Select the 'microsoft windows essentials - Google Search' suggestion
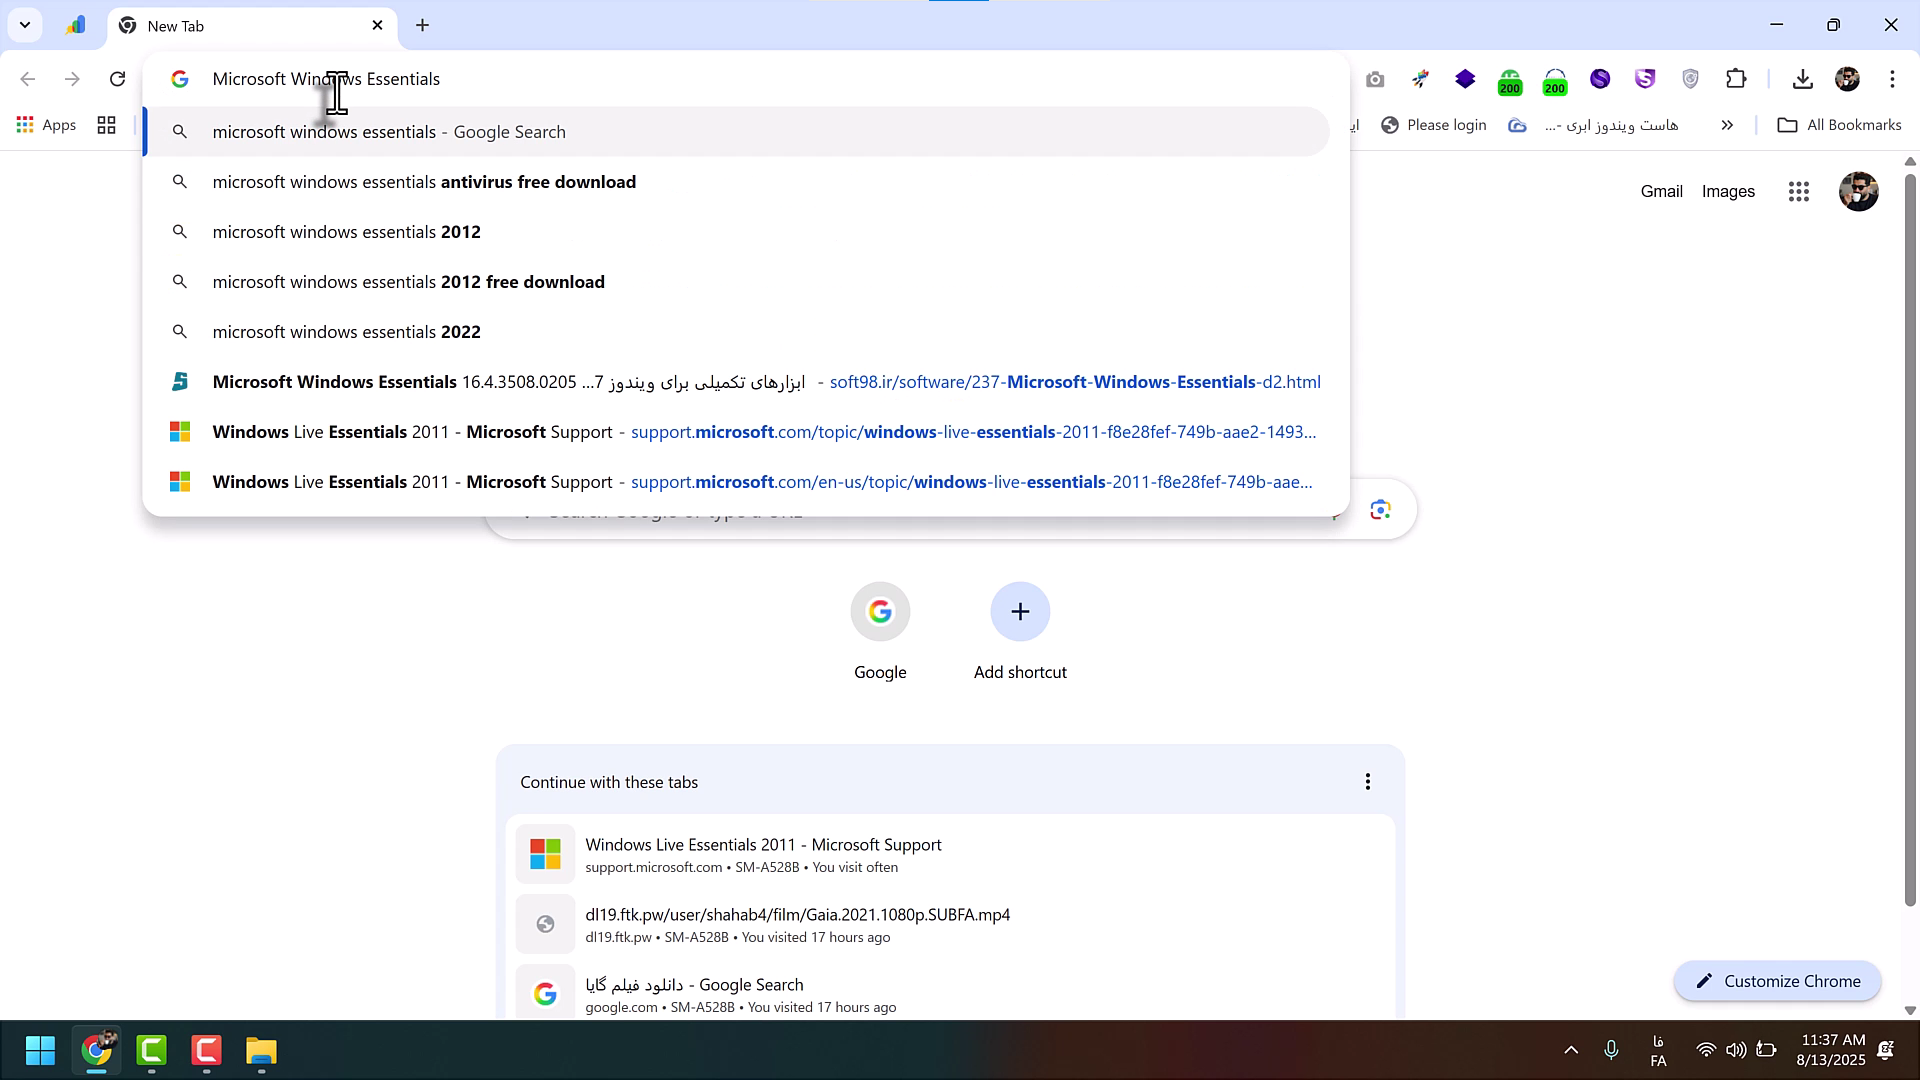 coord(737,132)
